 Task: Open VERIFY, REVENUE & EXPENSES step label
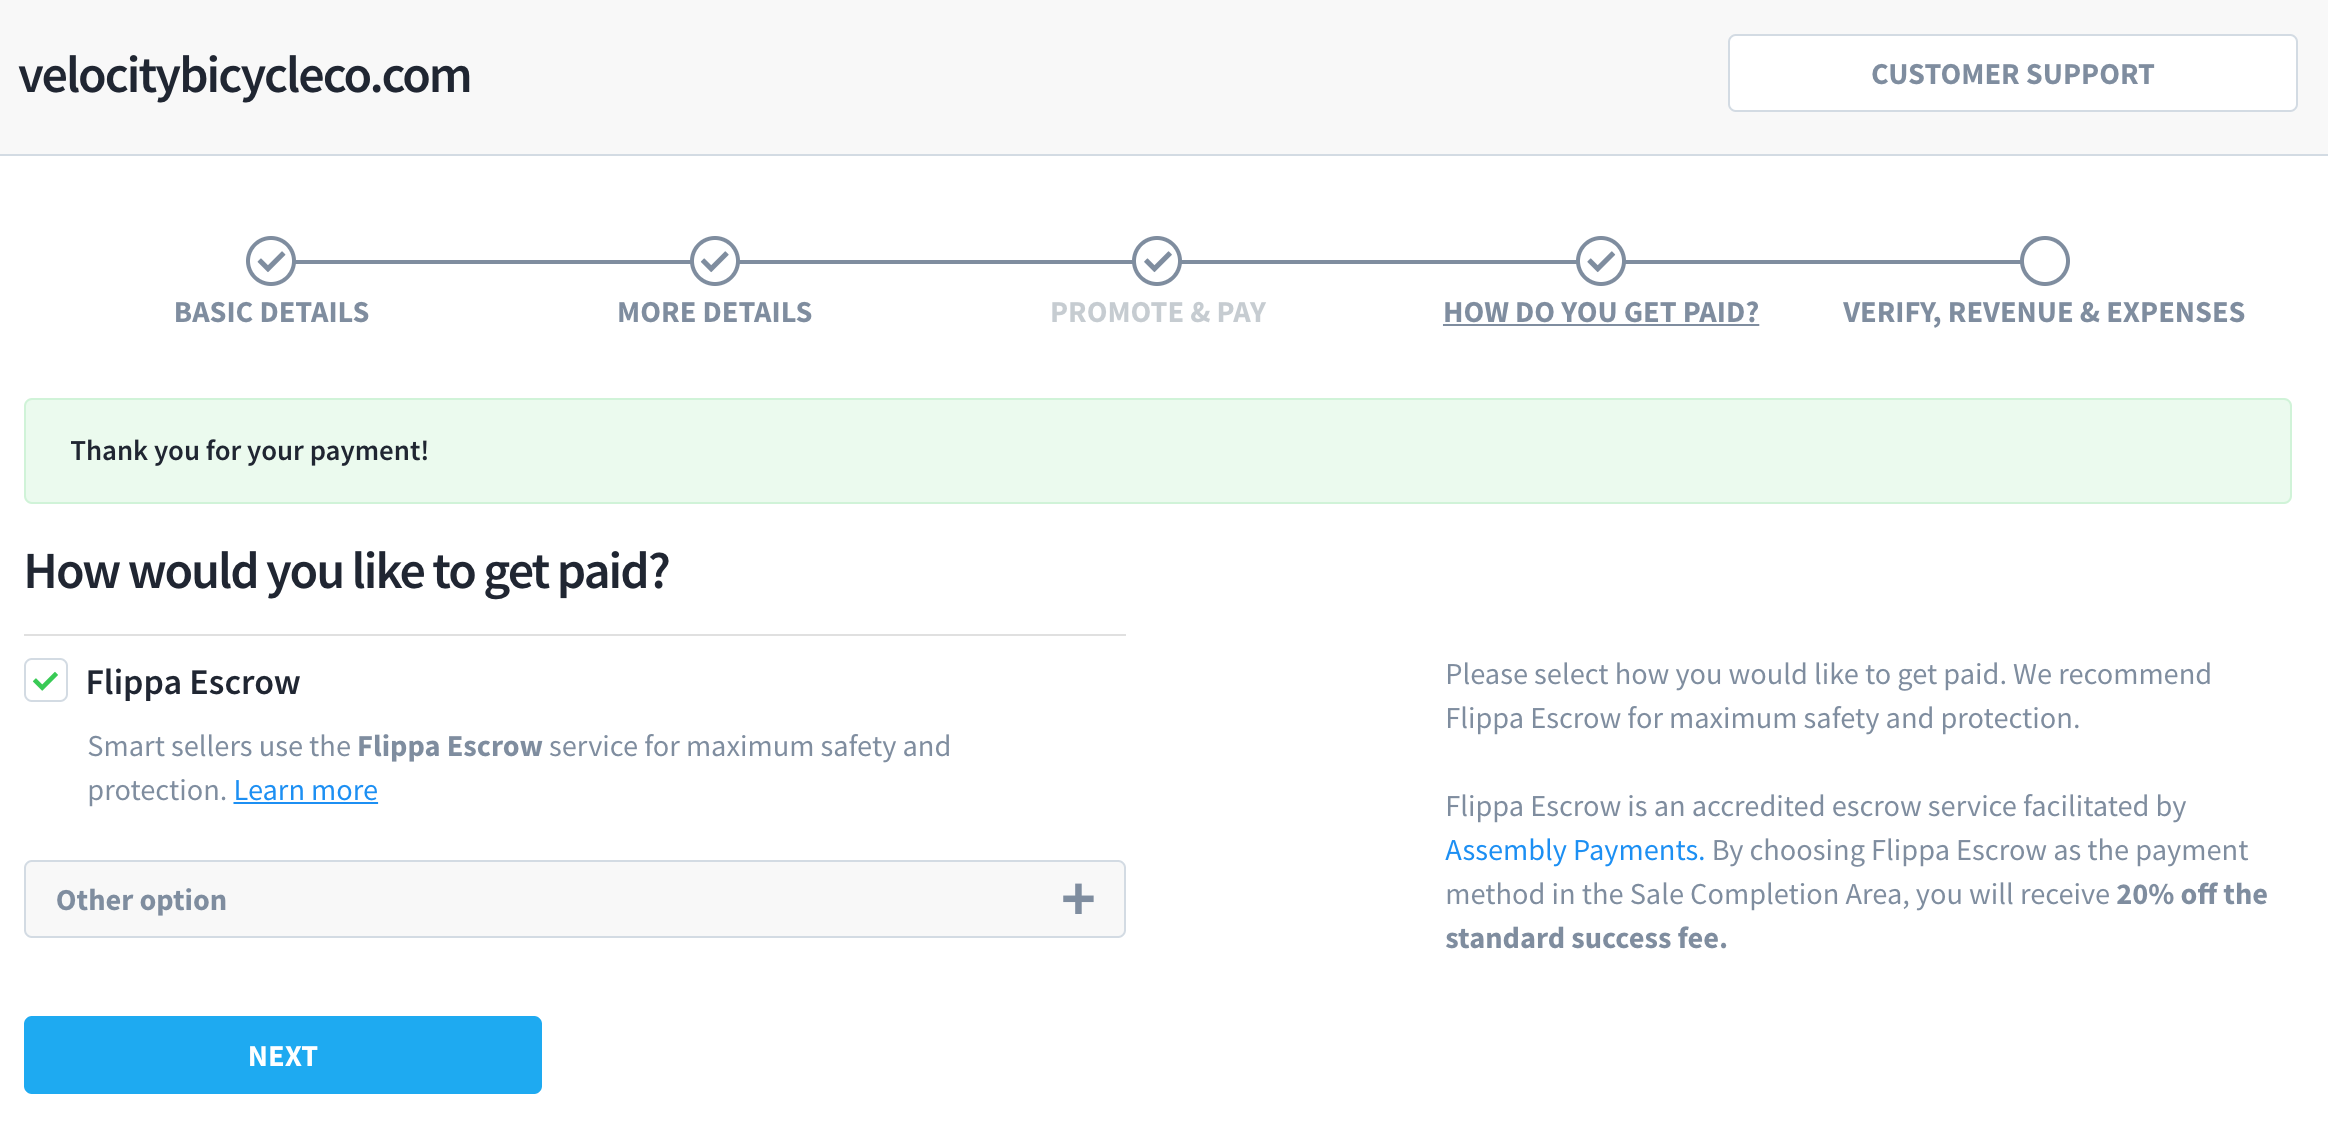point(2044,313)
